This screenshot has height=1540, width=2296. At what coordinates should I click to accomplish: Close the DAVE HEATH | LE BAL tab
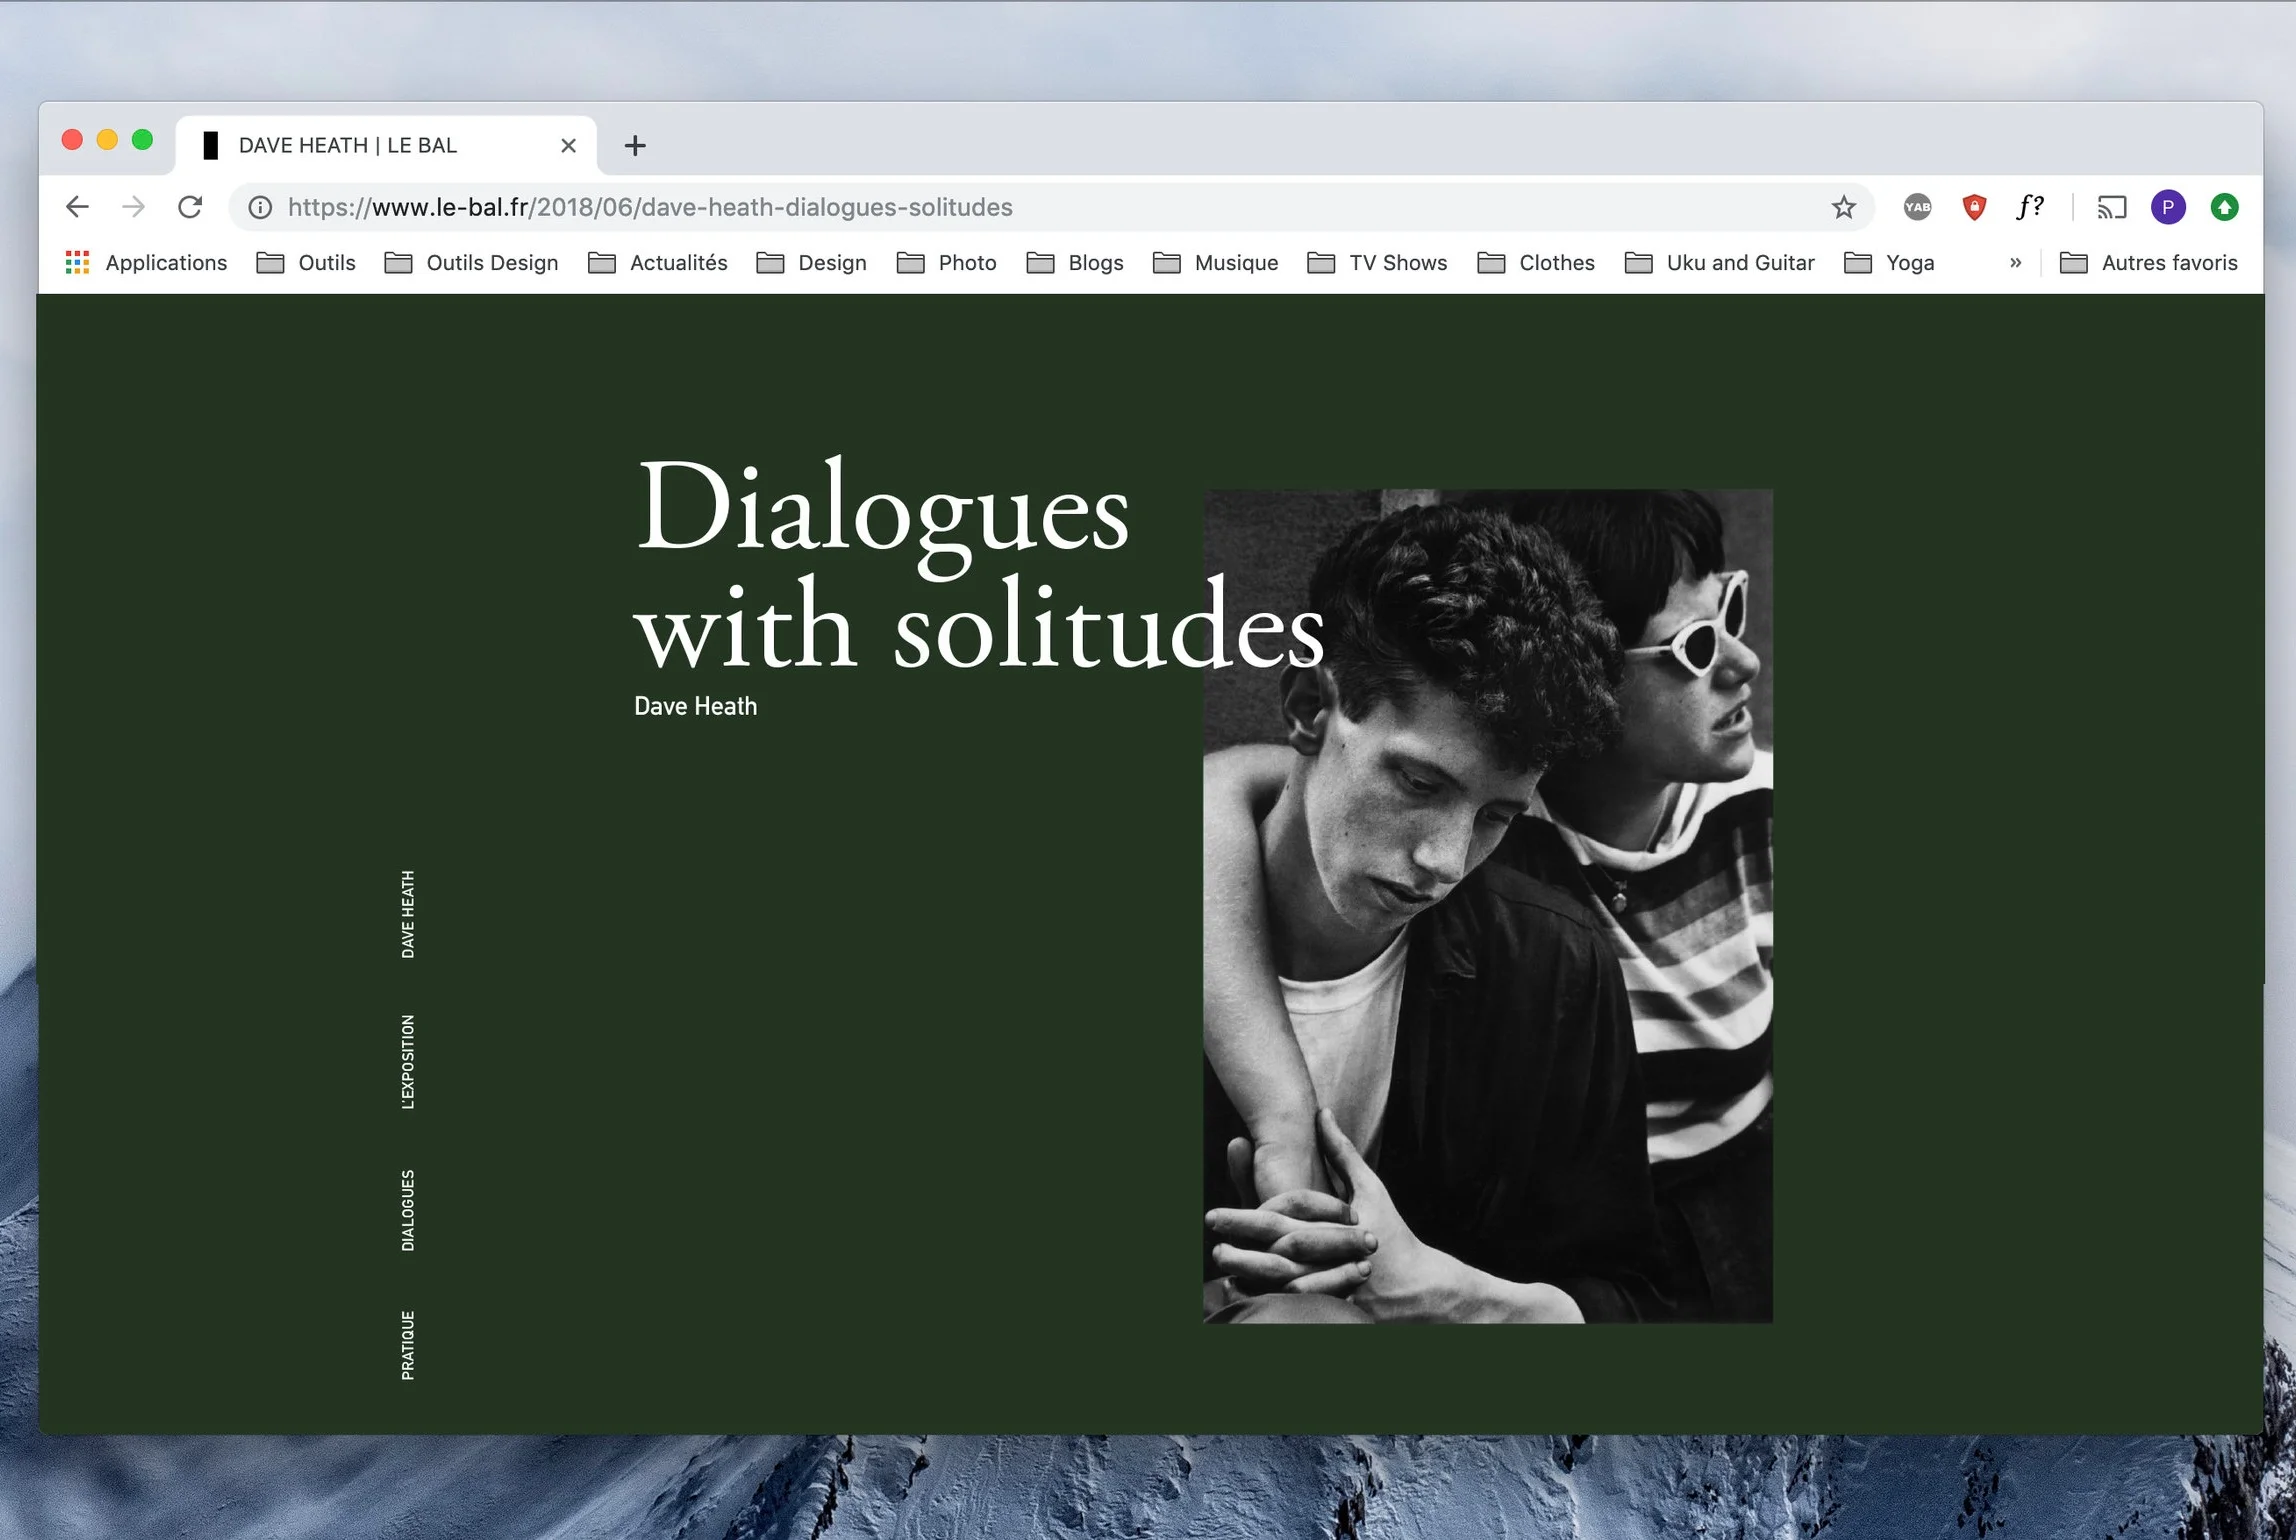[x=568, y=146]
